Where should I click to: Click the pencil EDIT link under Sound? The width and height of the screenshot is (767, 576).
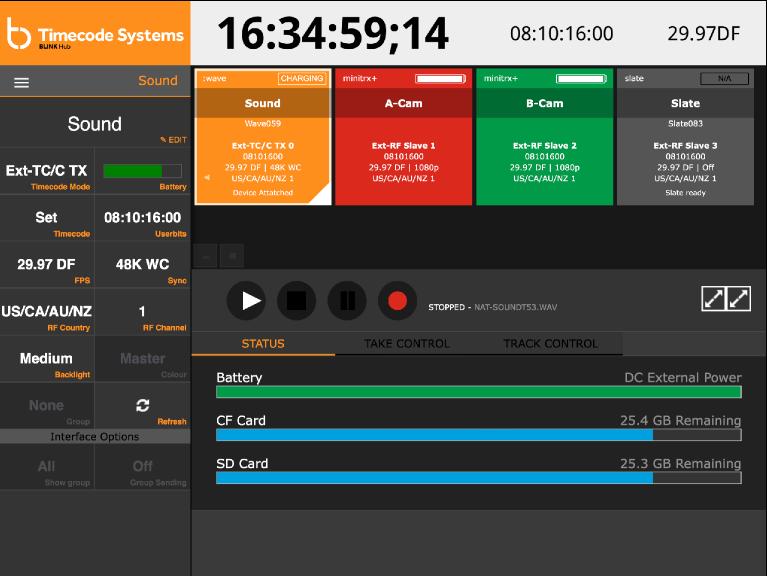(x=174, y=140)
